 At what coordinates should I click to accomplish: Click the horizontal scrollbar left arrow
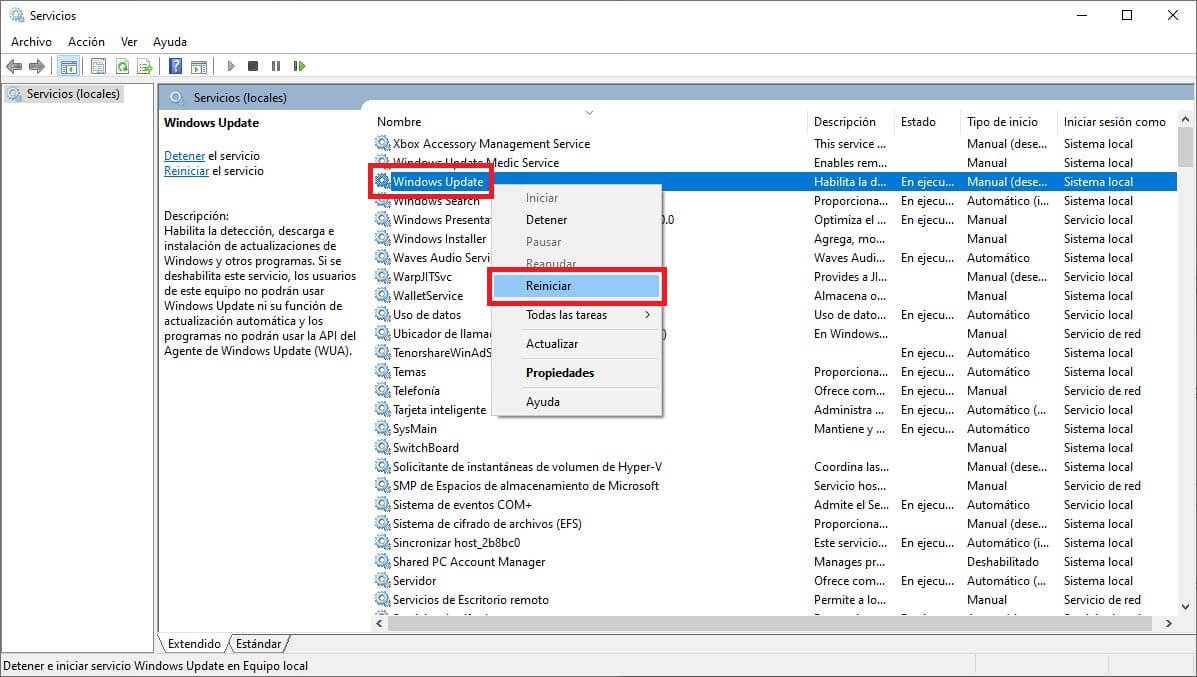379,624
